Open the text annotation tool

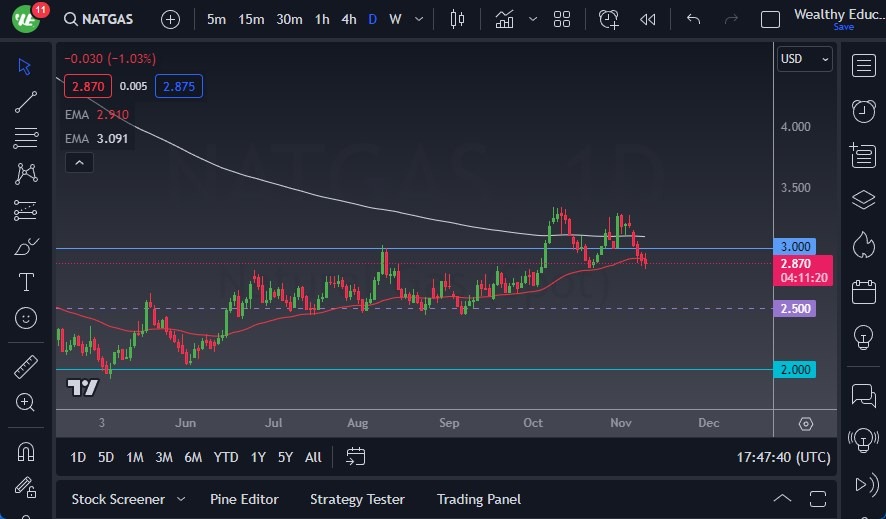[26, 282]
